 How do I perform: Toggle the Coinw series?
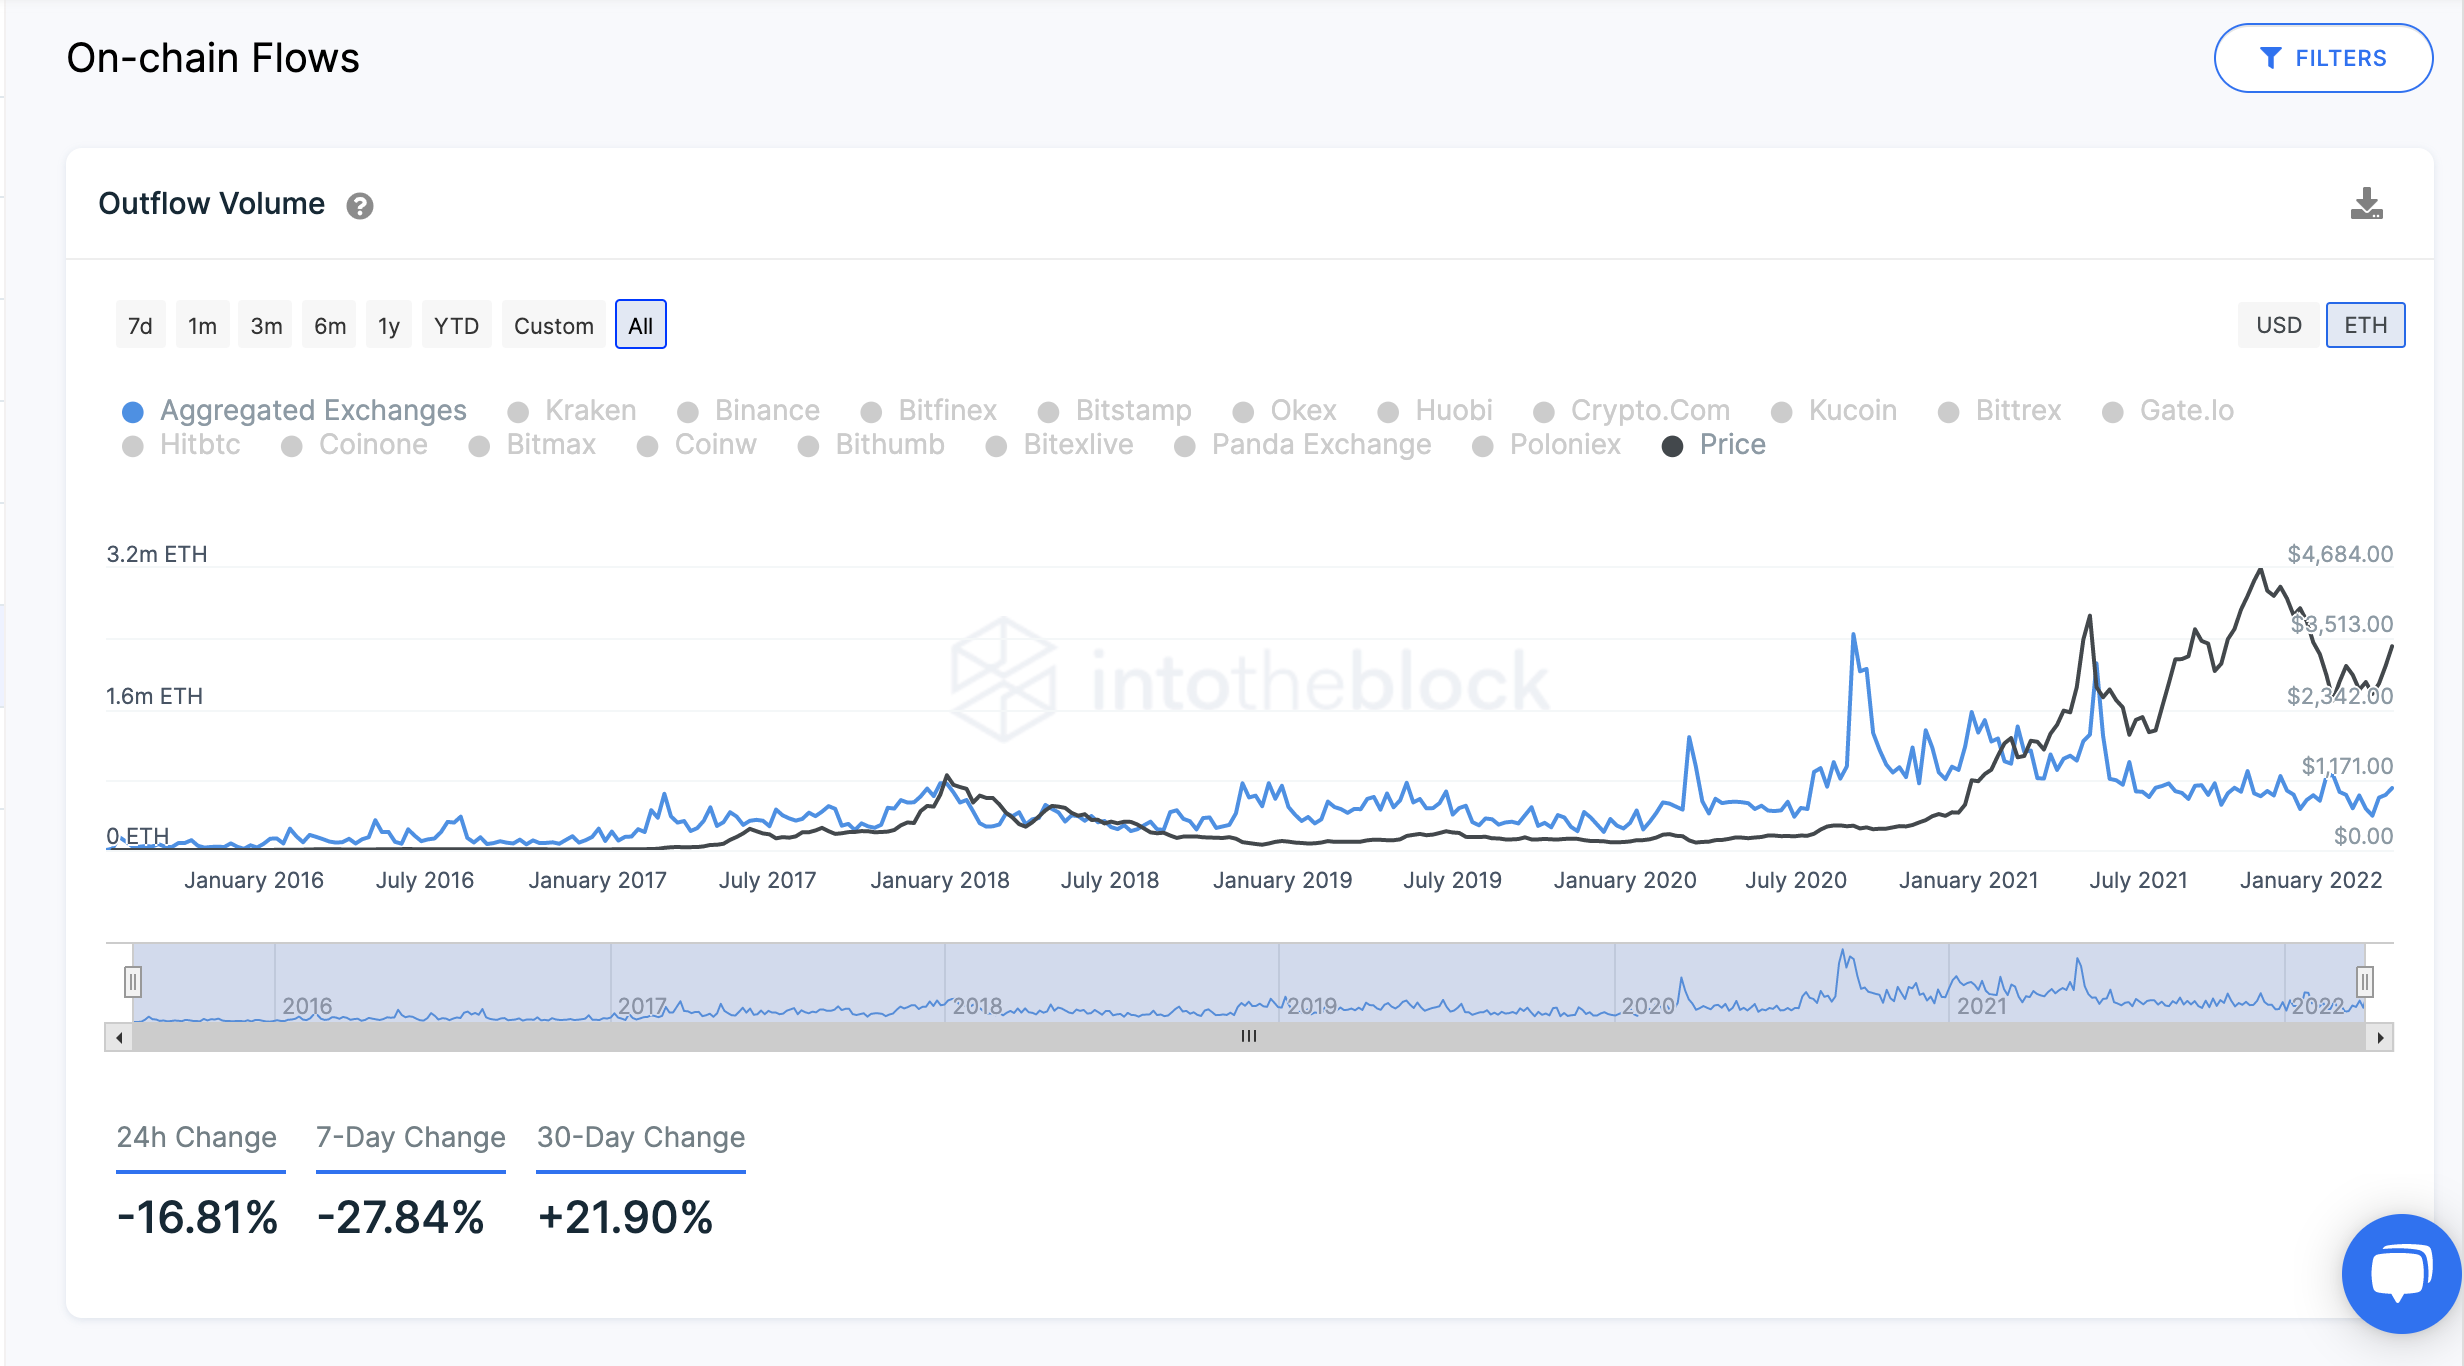click(697, 444)
